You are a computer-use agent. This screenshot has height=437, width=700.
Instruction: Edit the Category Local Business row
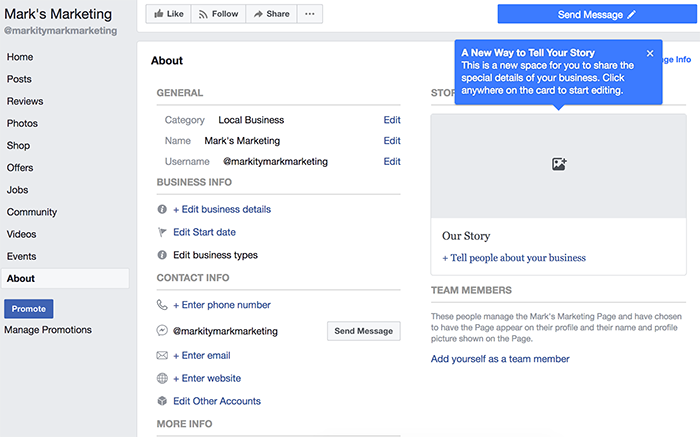pyautogui.click(x=392, y=120)
